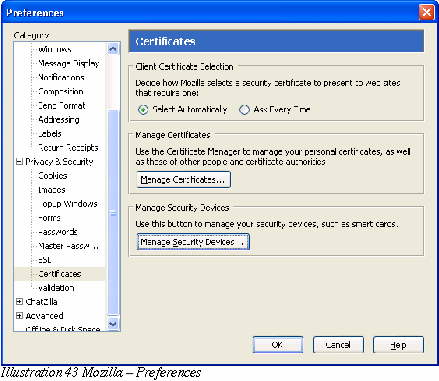Open the Return Receipts preferences
This screenshot has height=381, width=439.
click(x=68, y=148)
